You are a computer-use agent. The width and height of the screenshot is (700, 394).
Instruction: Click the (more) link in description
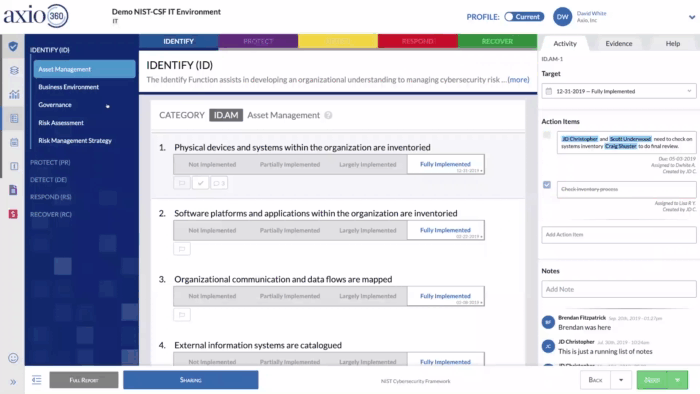tap(518, 79)
